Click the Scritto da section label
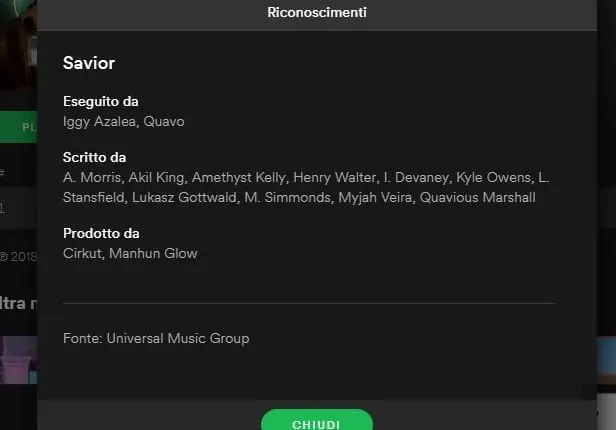Viewport: 616px width, 430px height. click(x=95, y=157)
